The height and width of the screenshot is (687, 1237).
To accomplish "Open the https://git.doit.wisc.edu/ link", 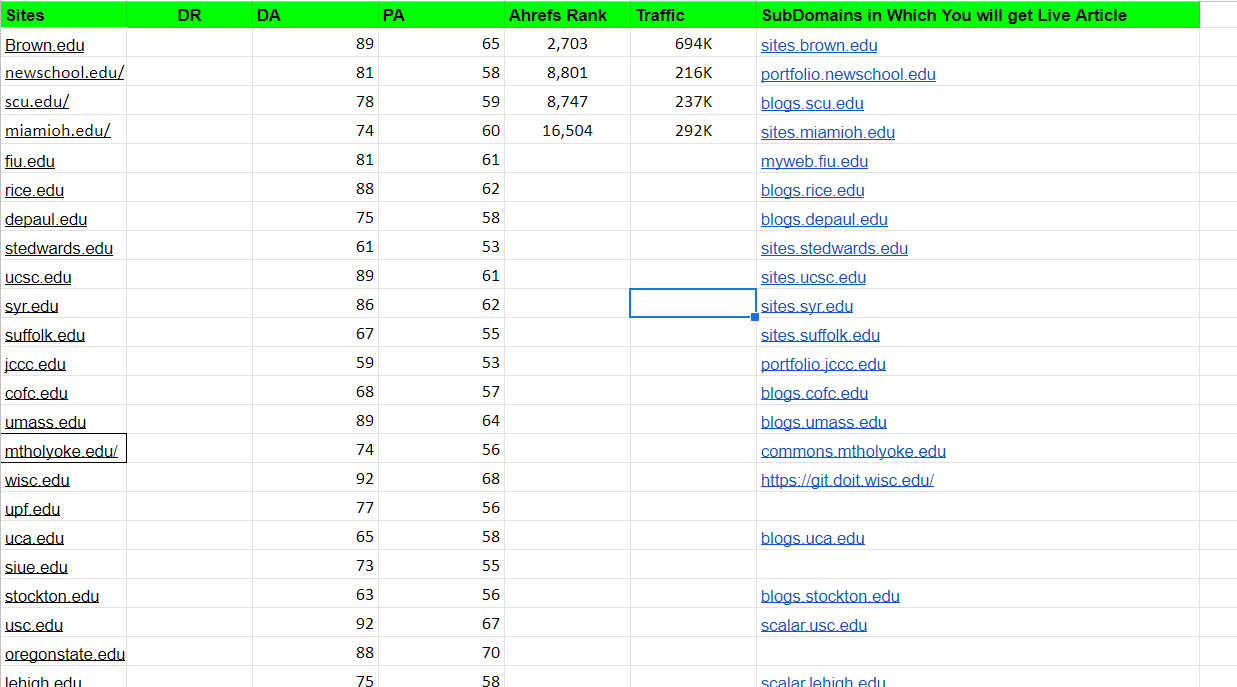I will tap(847, 480).
